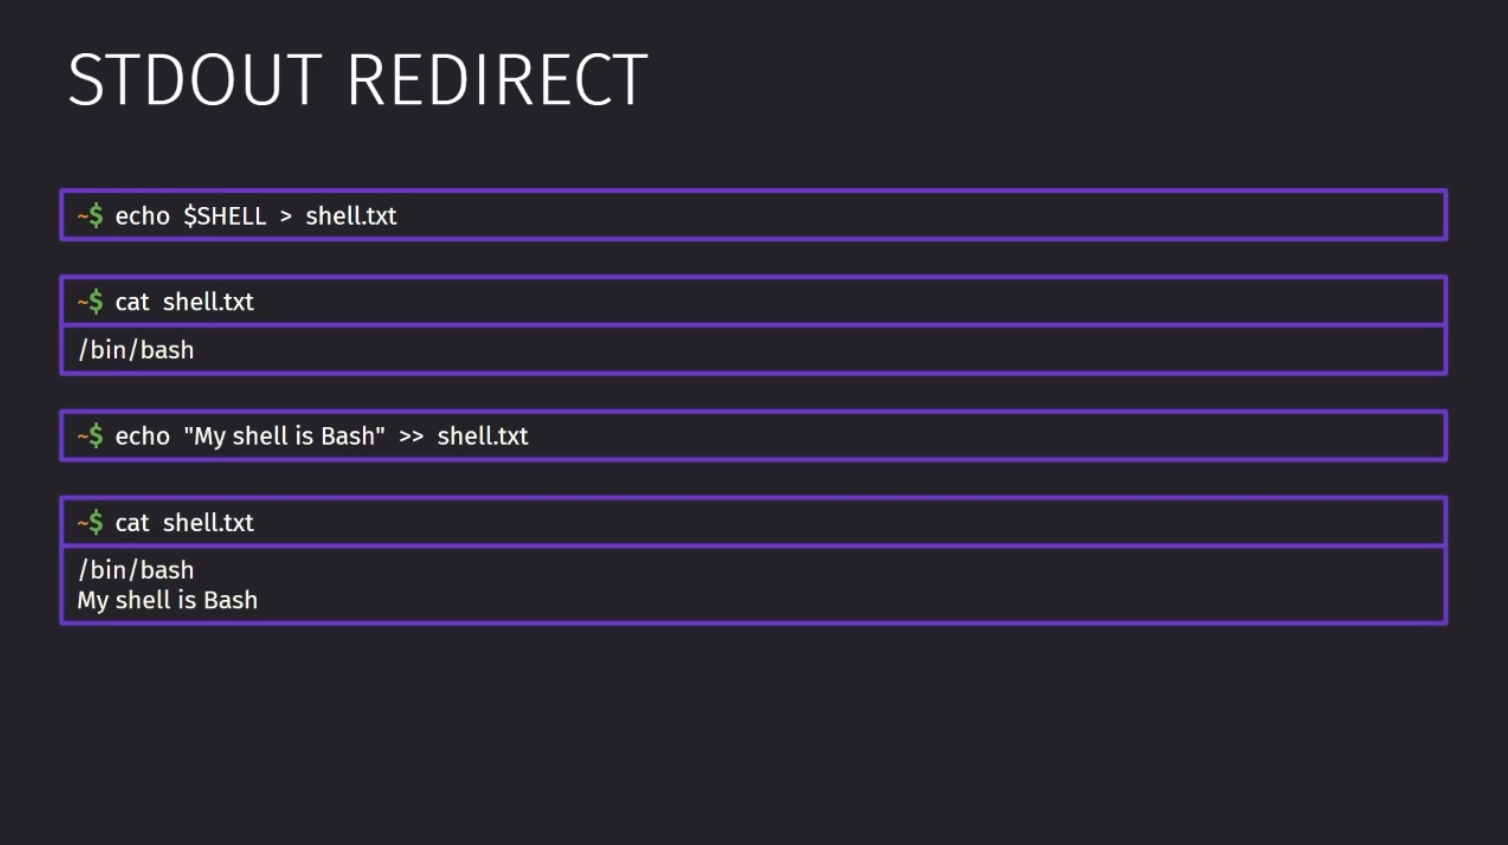Click the echo word in first command box
This screenshot has height=845, width=1508.
coord(142,216)
